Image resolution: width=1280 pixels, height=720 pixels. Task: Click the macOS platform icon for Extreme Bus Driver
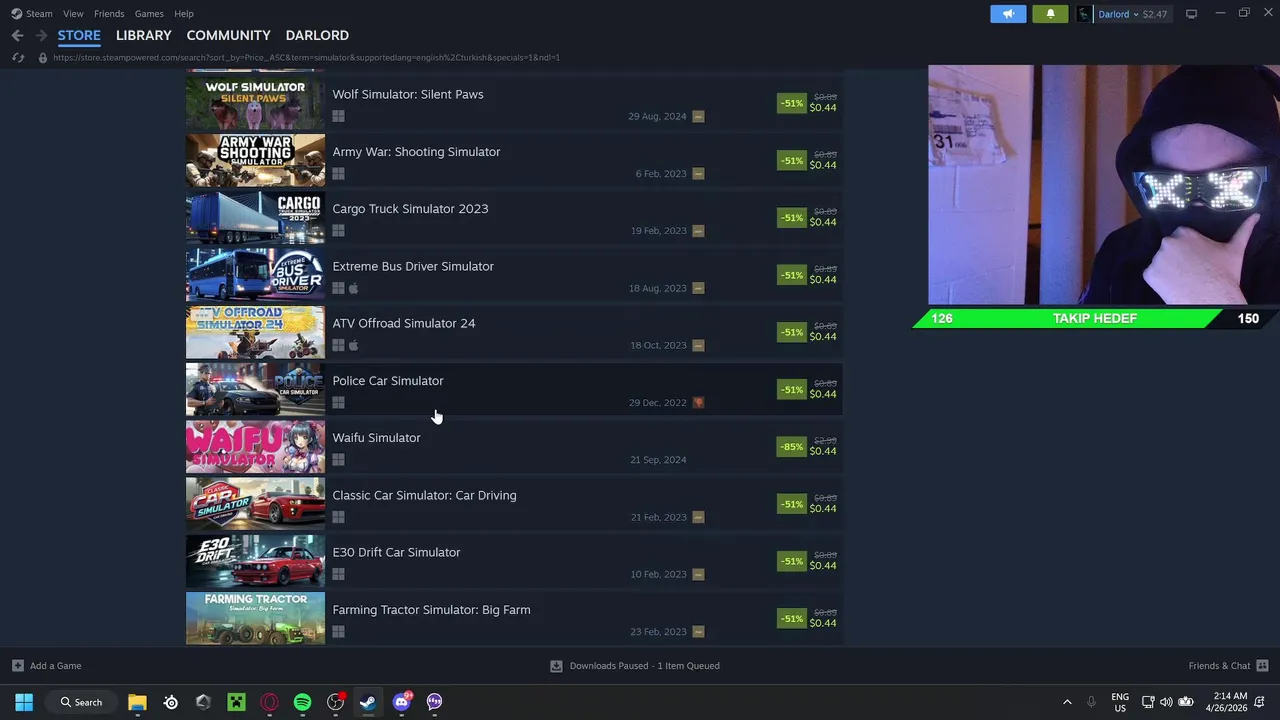point(353,288)
